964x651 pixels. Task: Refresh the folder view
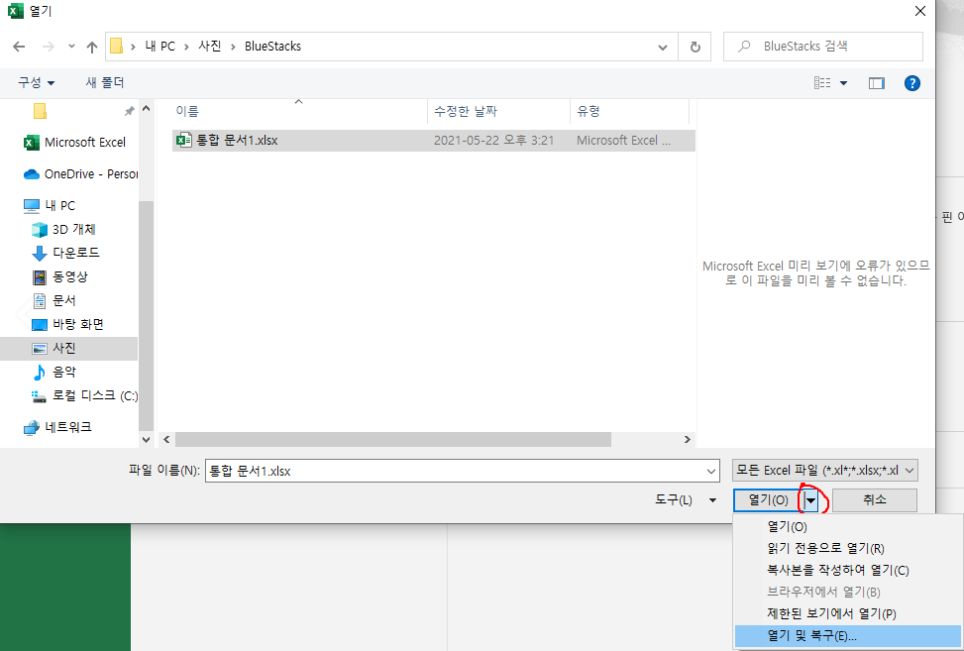point(695,47)
